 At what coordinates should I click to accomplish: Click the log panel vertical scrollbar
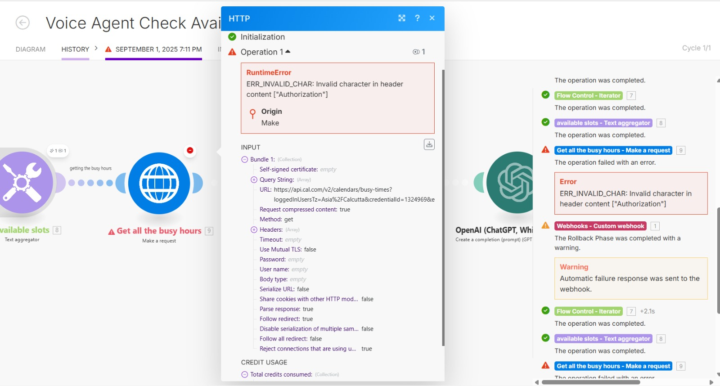tap(718, 261)
